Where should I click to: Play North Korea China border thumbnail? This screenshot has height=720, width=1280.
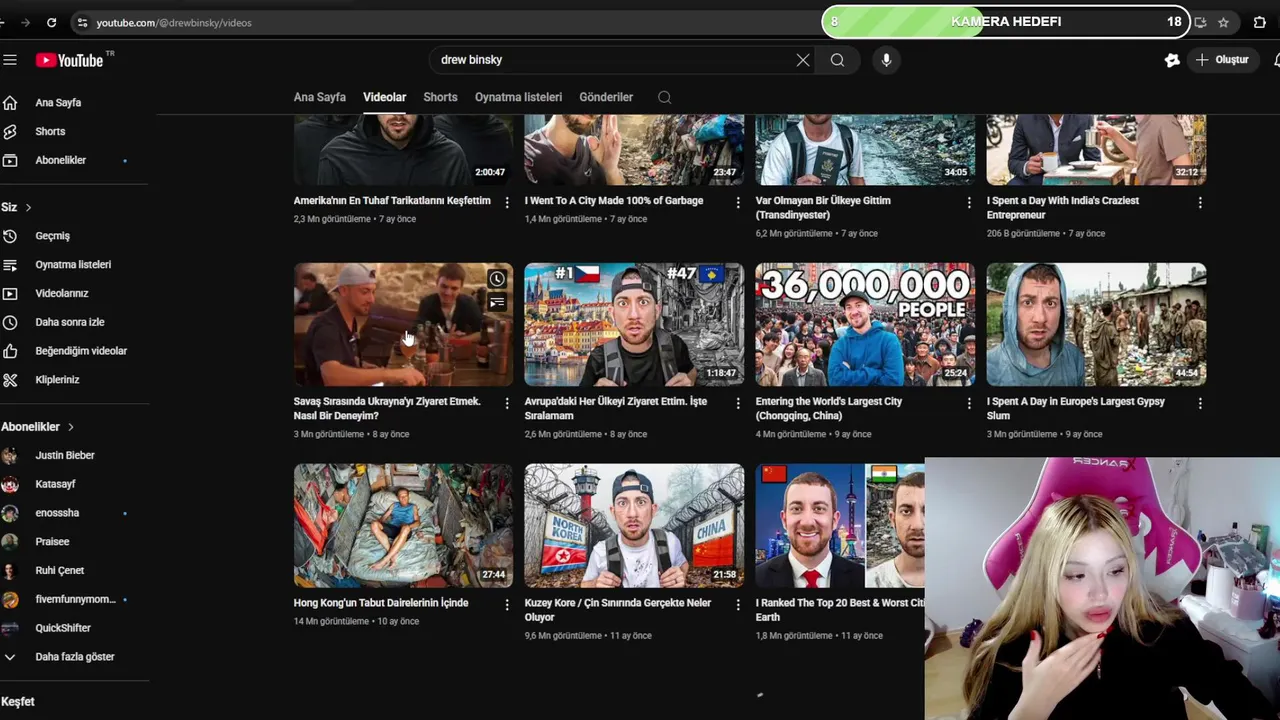[x=634, y=526]
